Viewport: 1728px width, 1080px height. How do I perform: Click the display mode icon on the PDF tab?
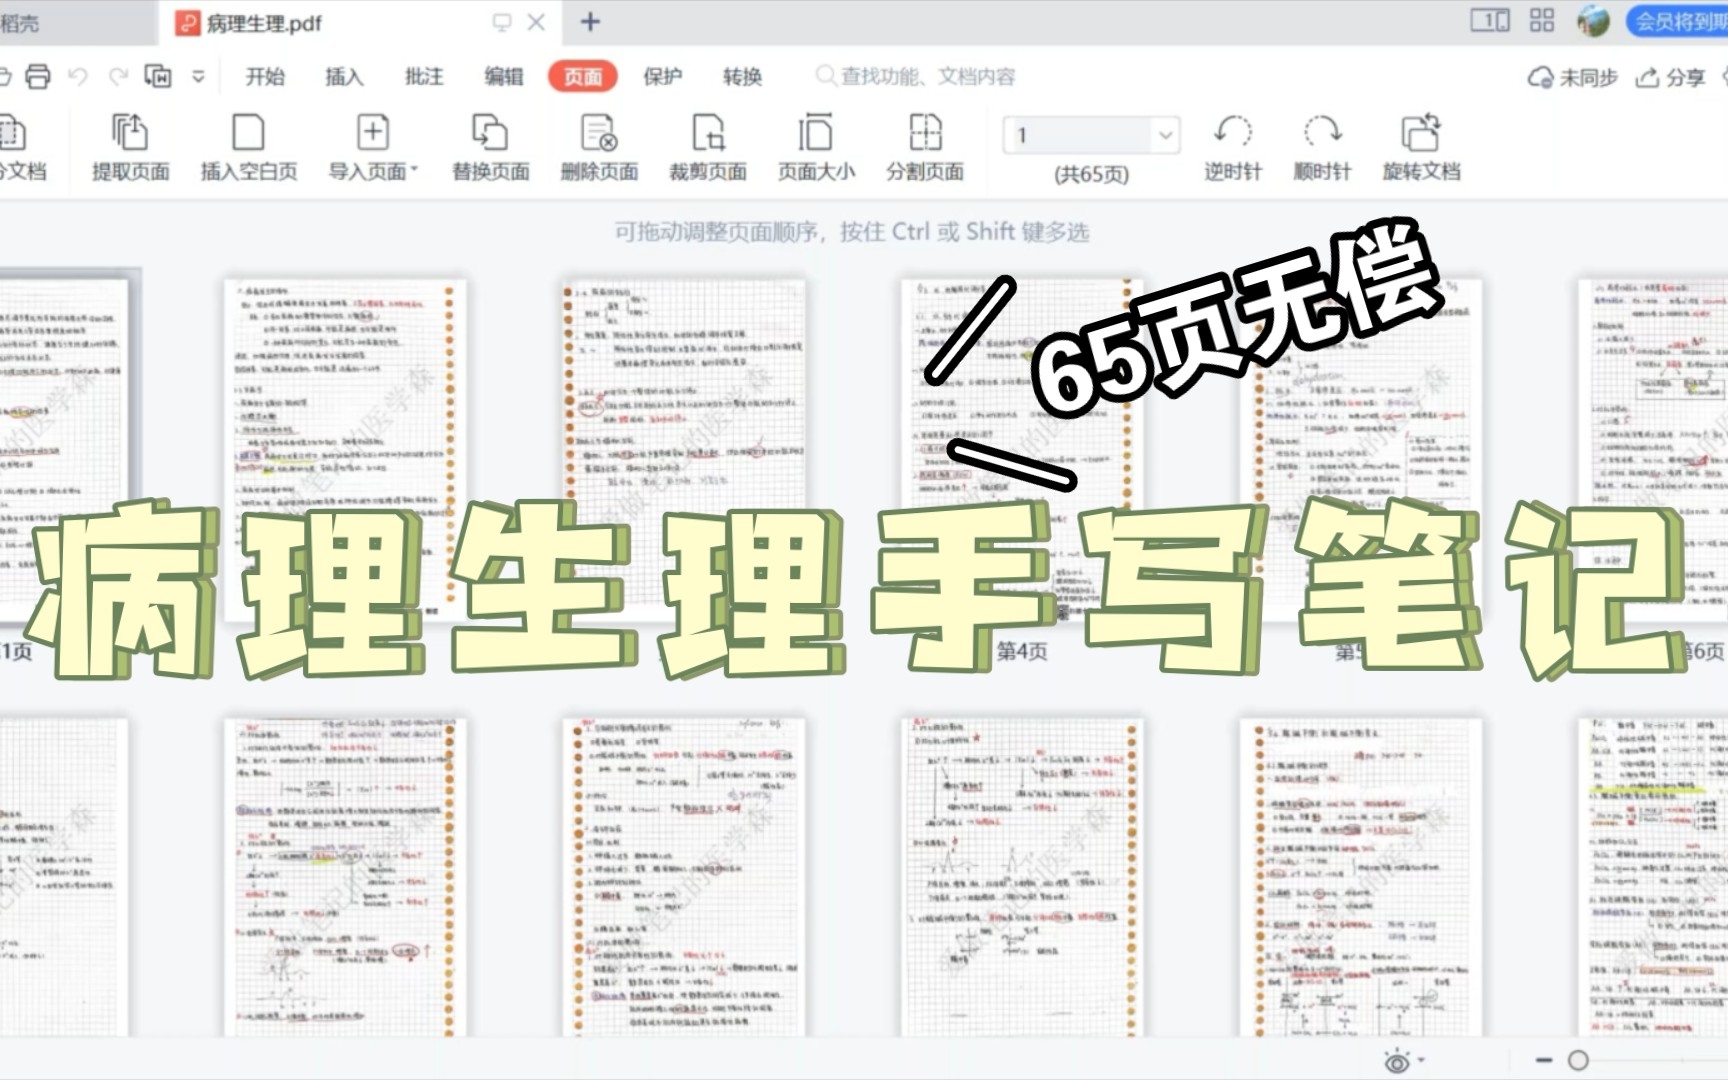pos(502,22)
